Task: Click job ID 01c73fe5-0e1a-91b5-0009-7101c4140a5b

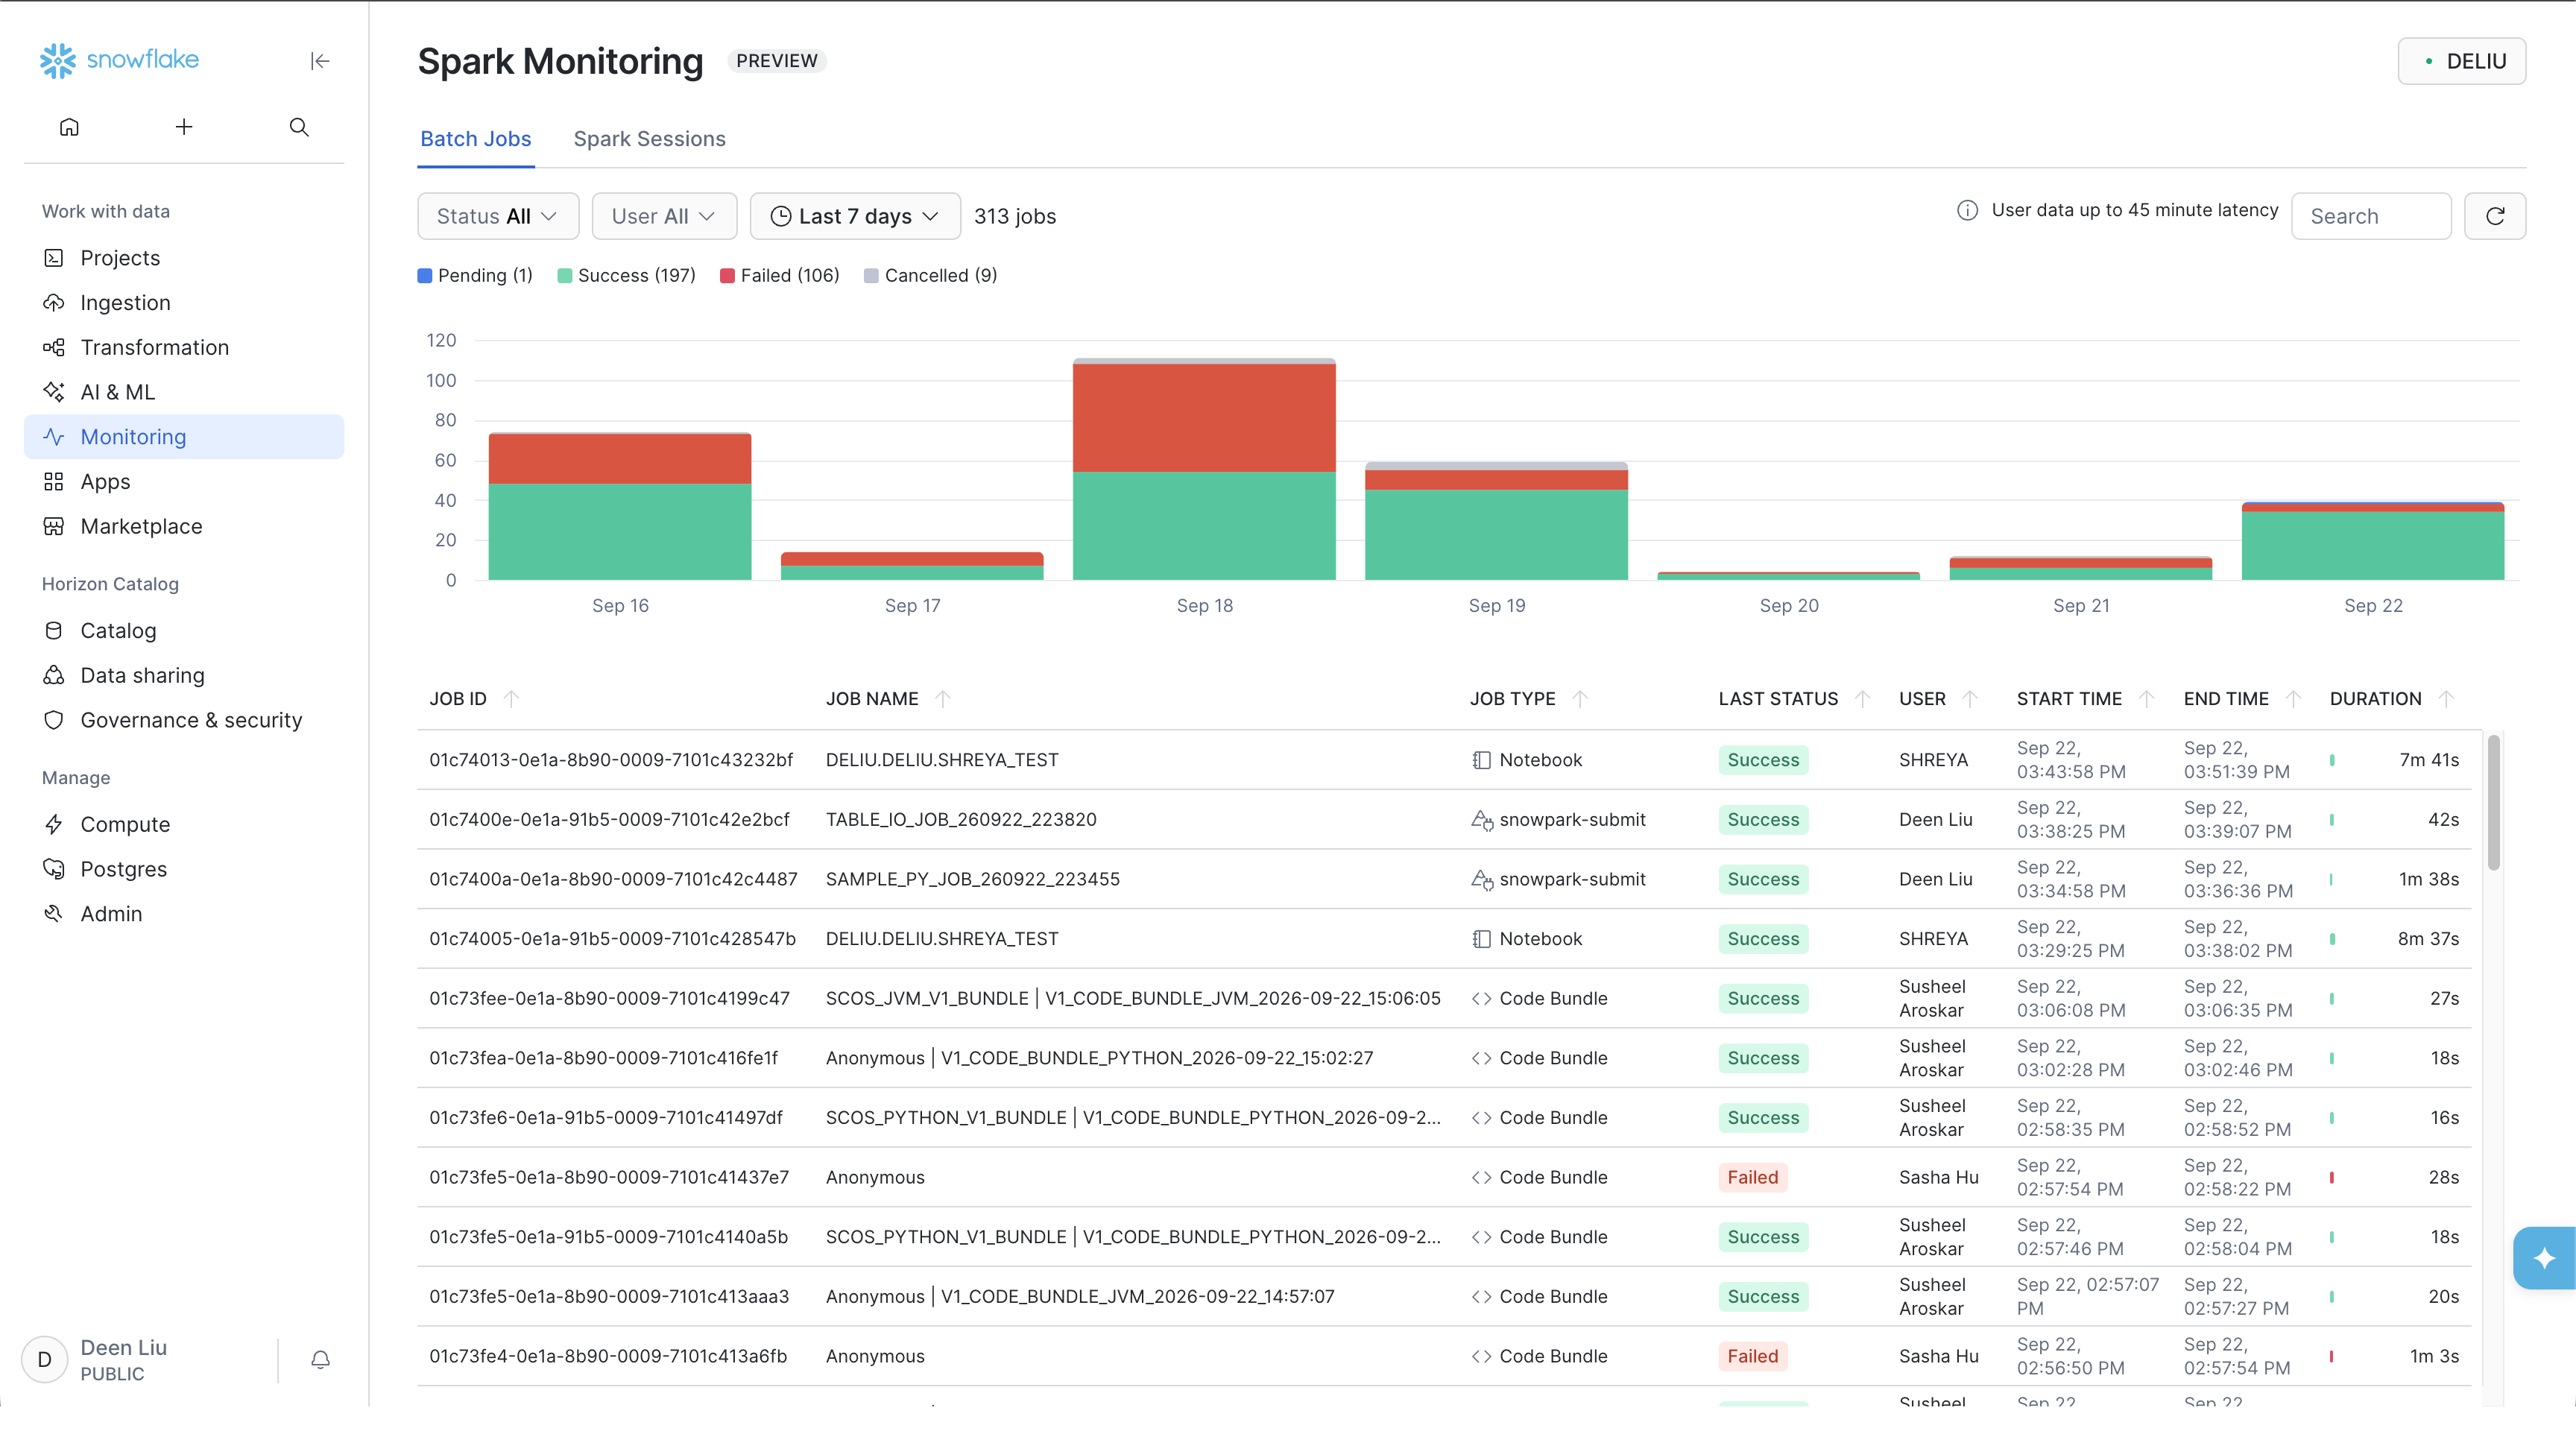Action: (608, 1237)
